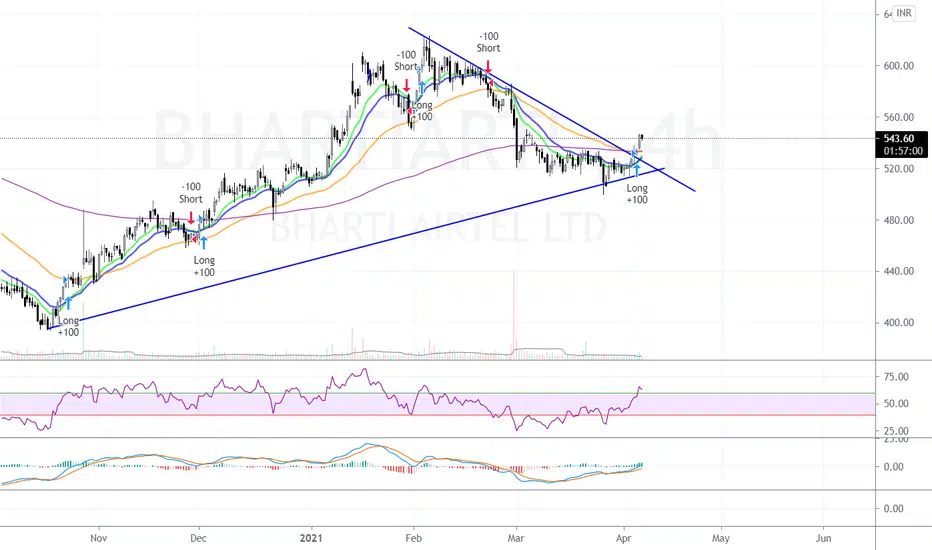
Task: Click the Dec label on time axis
Action: [x=198, y=538]
